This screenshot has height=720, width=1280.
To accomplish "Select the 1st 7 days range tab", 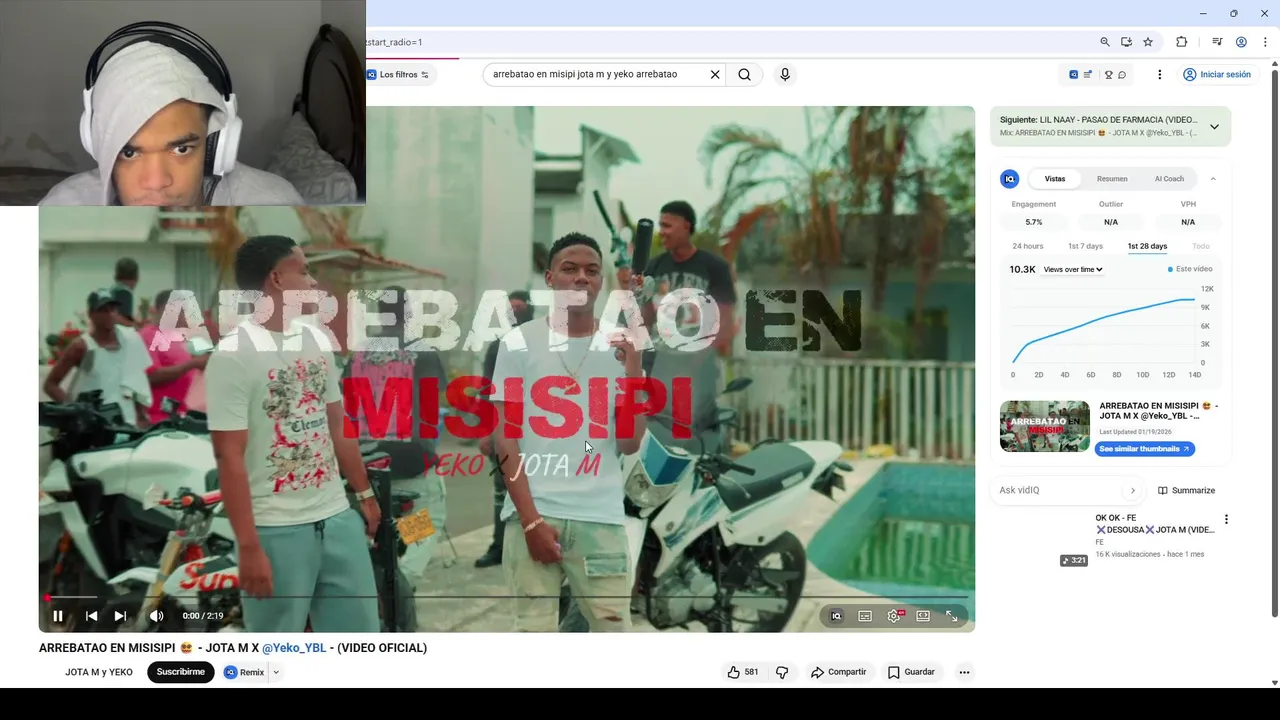I will pos(1085,246).
